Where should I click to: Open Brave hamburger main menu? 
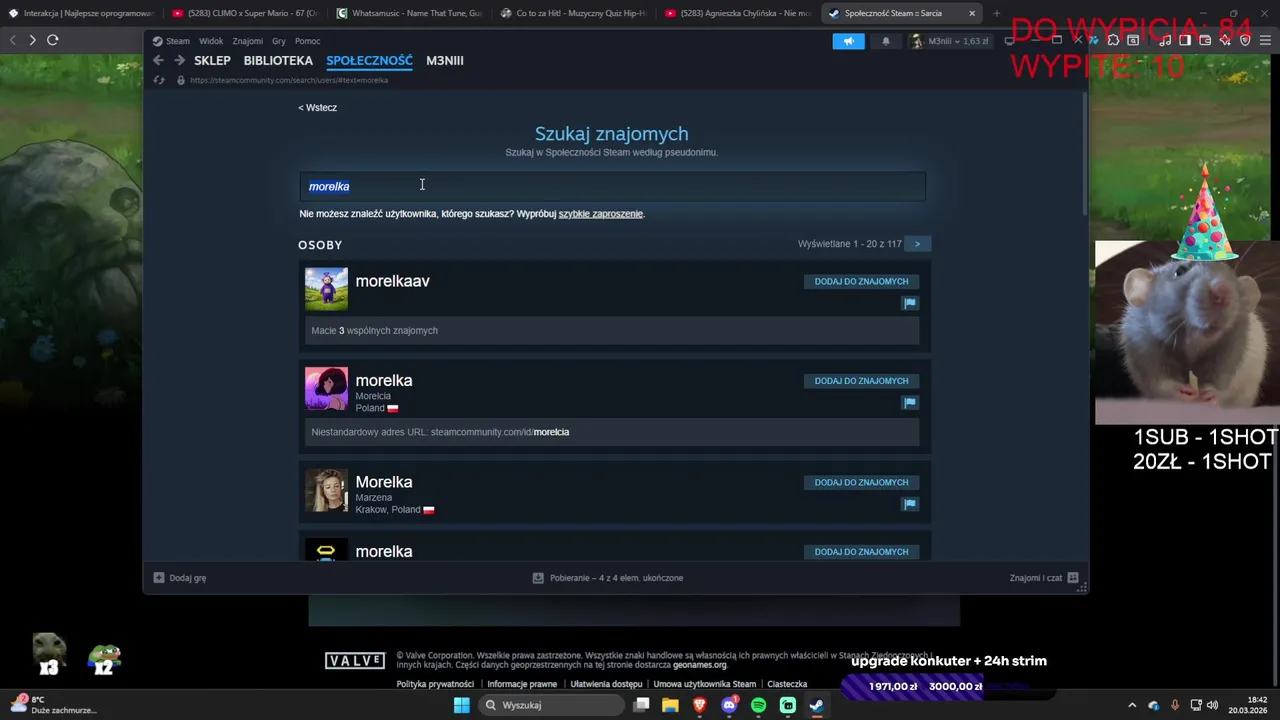tap(1266, 40)
